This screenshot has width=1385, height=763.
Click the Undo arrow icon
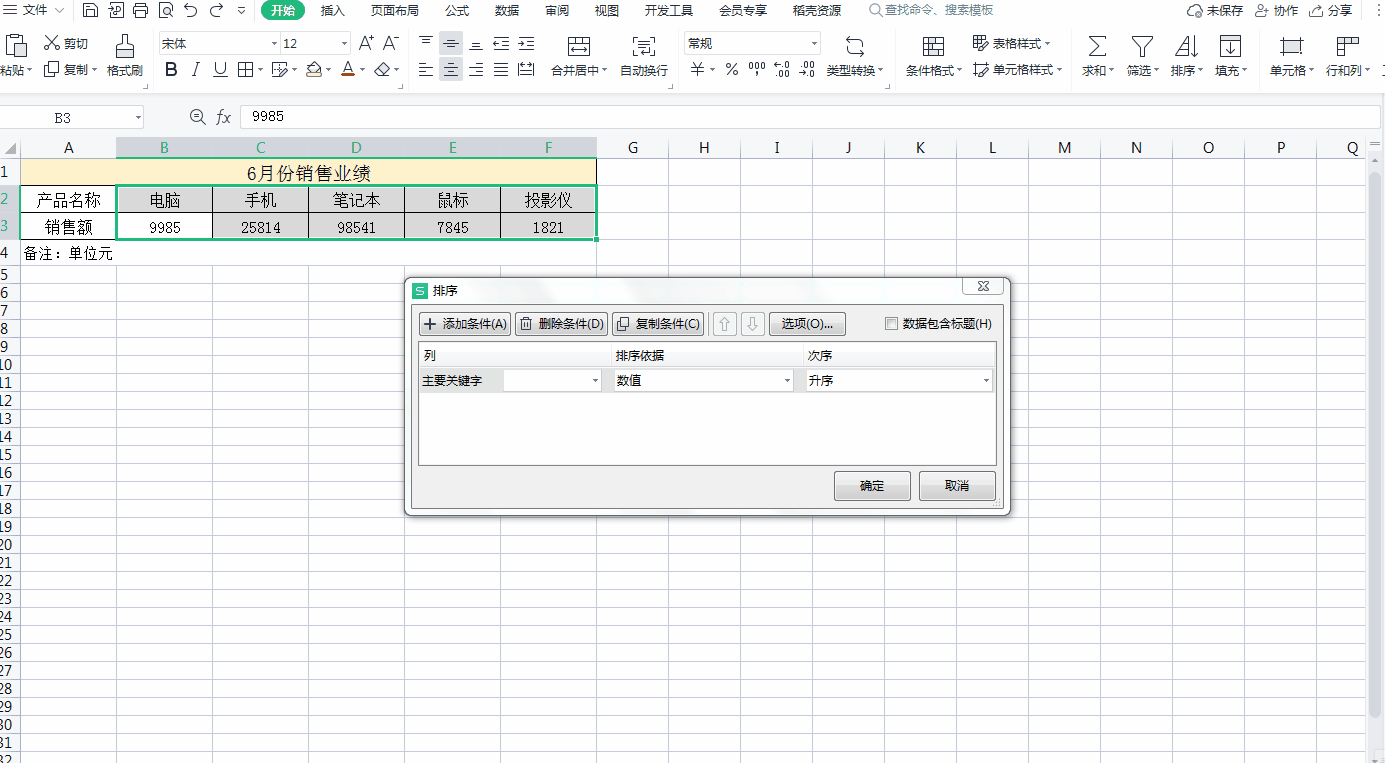tap(191, 11)
